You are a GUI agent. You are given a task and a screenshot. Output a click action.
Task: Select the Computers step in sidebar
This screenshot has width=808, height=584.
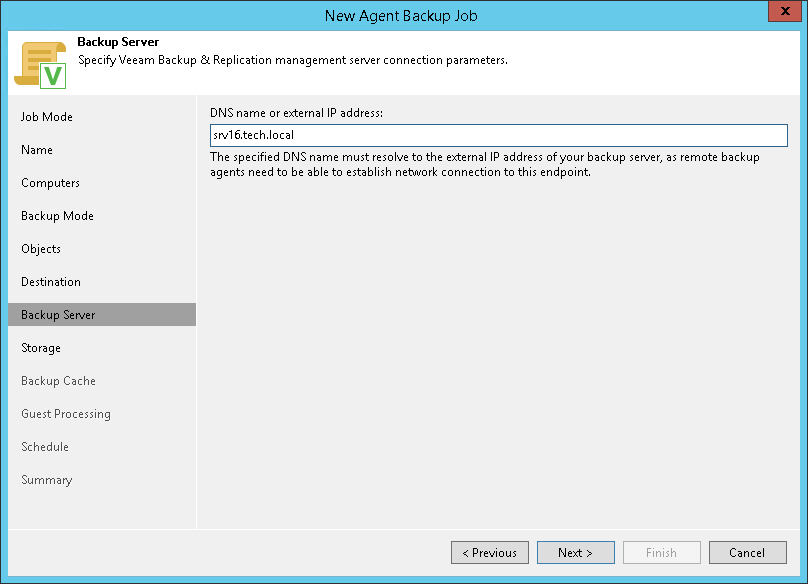coord(50,183)
